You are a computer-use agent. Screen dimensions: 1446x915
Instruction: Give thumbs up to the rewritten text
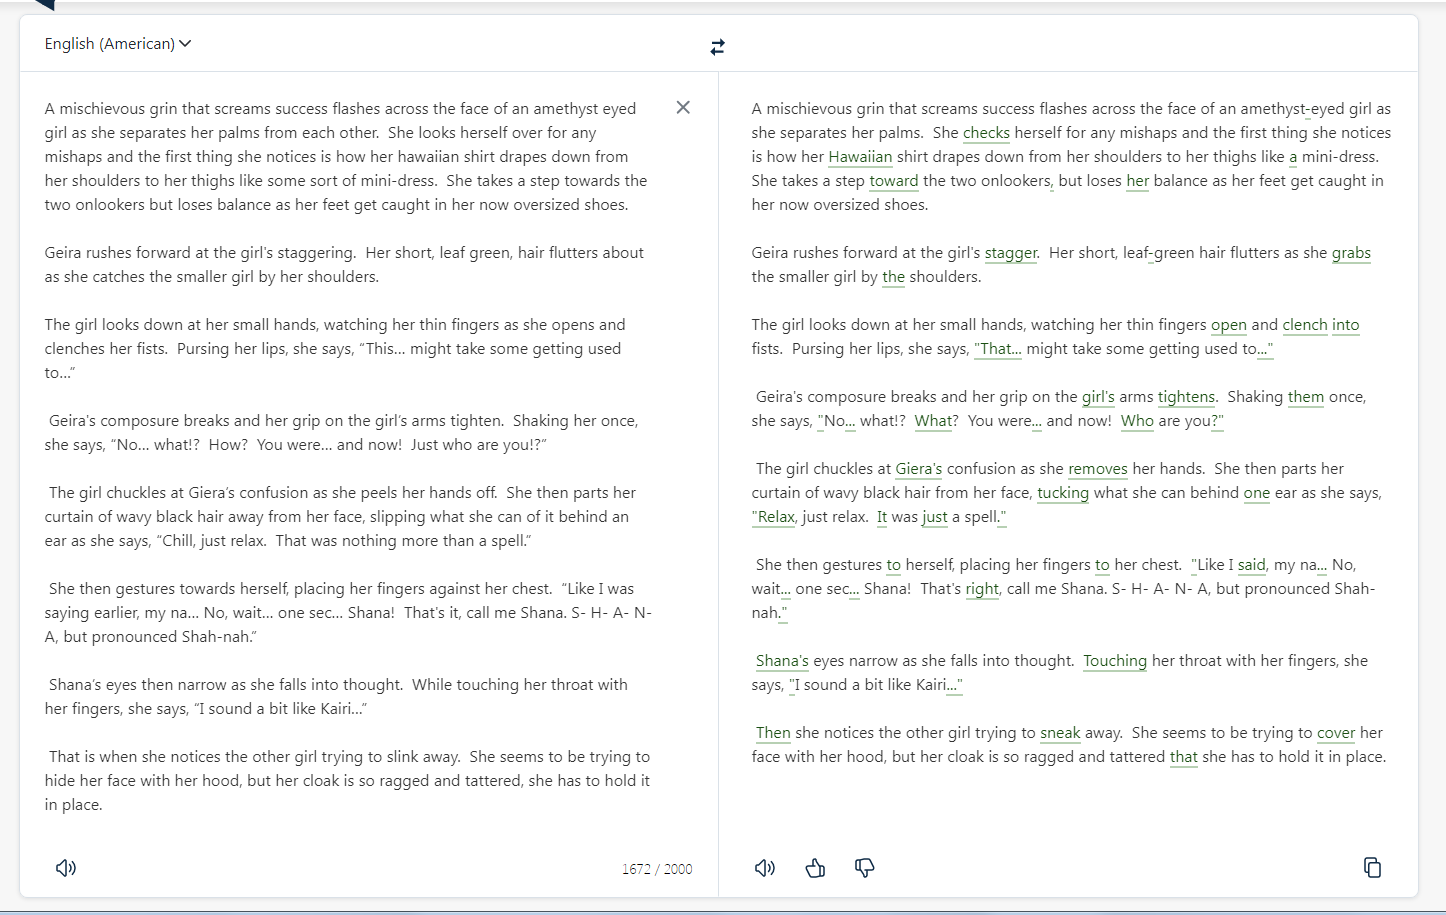pyautogui.click(x=815, y=868)
